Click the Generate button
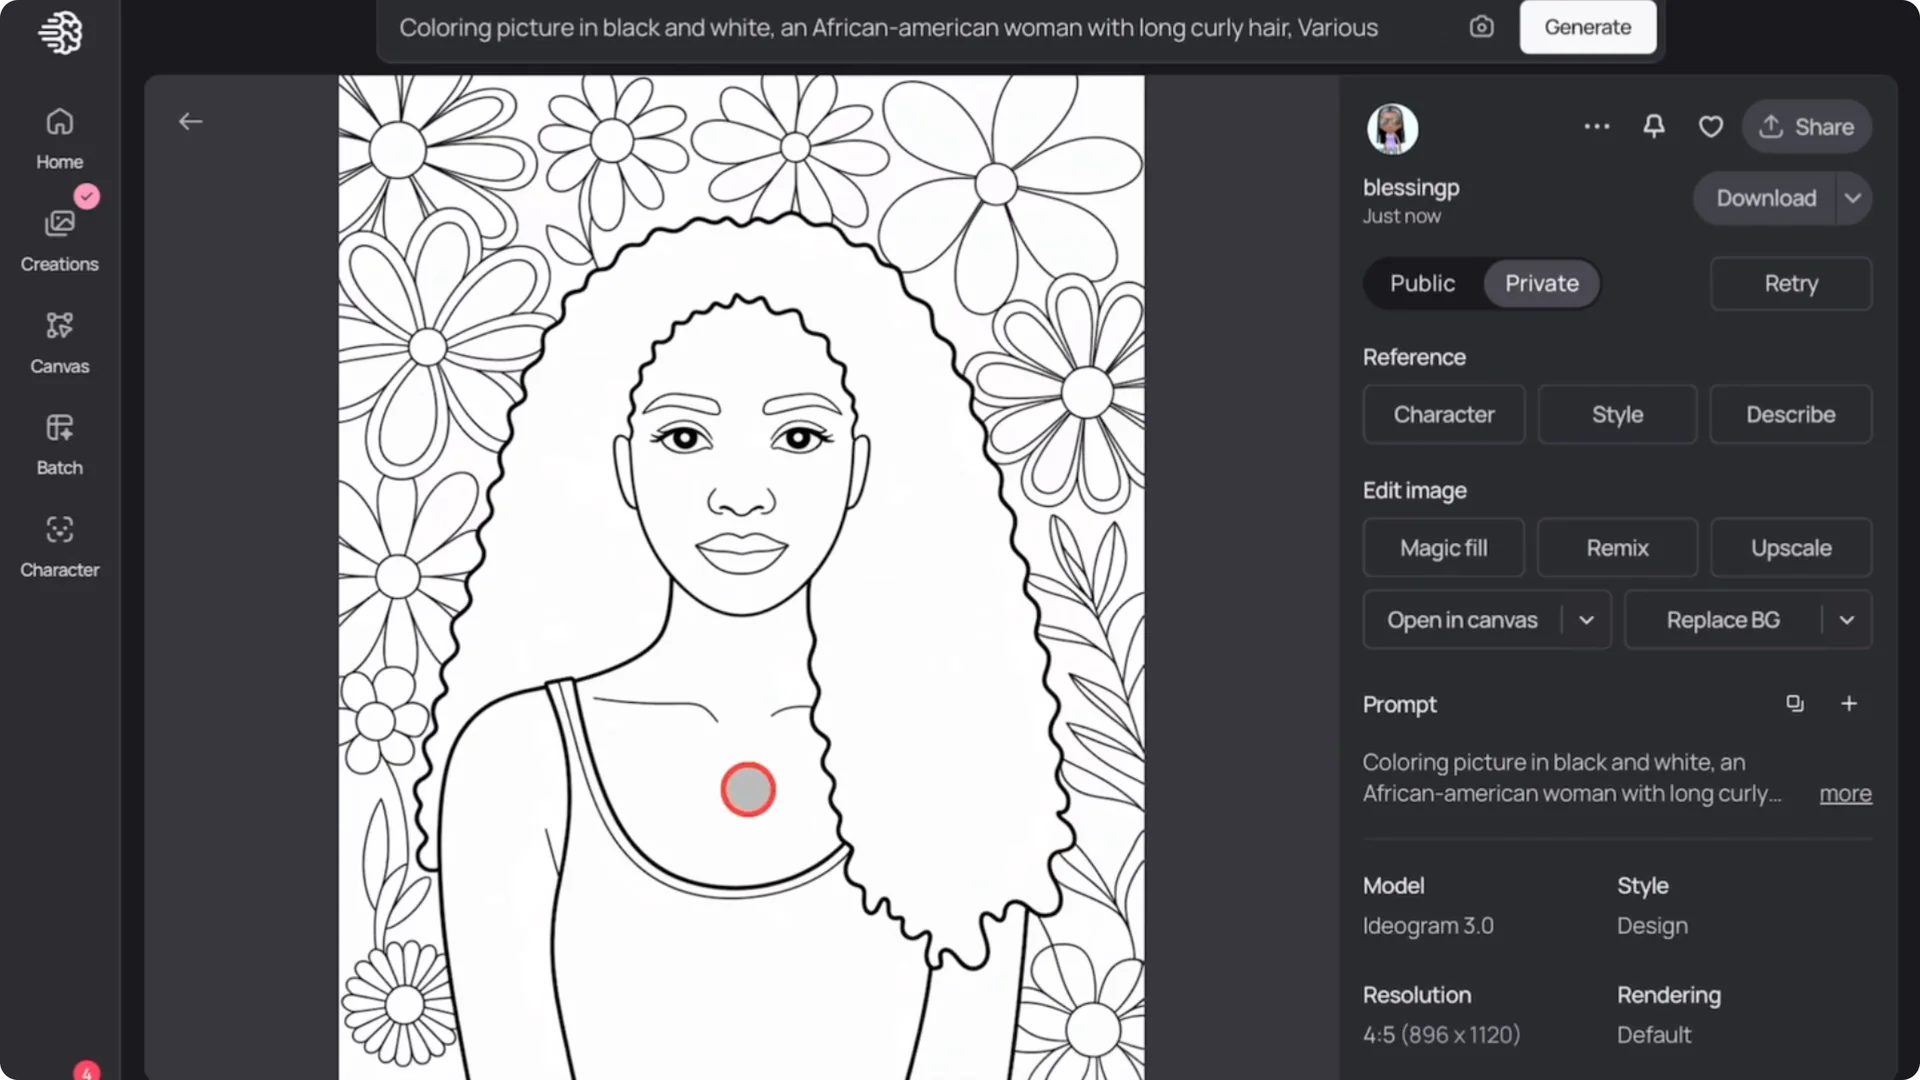Viewport: 1920px width, 1080px height. pos(1587,27)
